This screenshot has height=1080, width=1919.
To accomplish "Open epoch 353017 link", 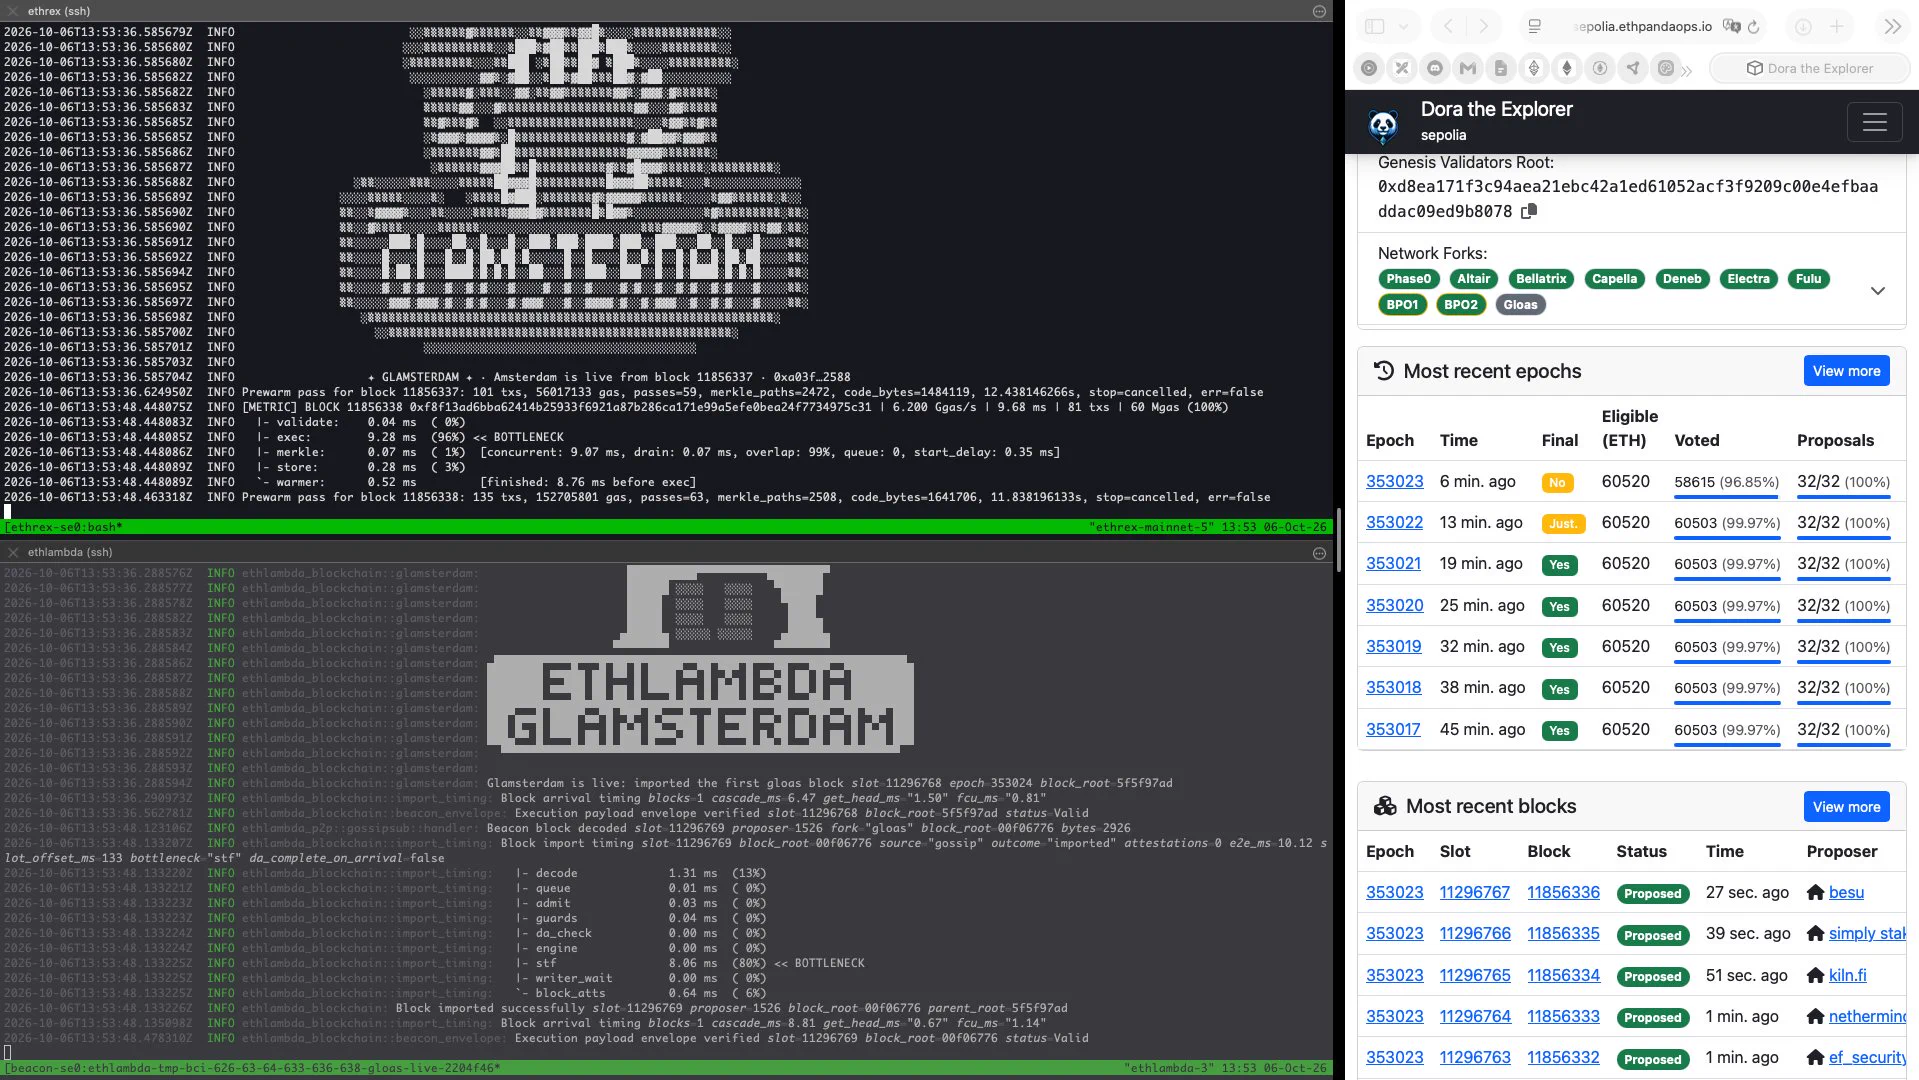I will pyautogui.click(x=1393, y=729).
